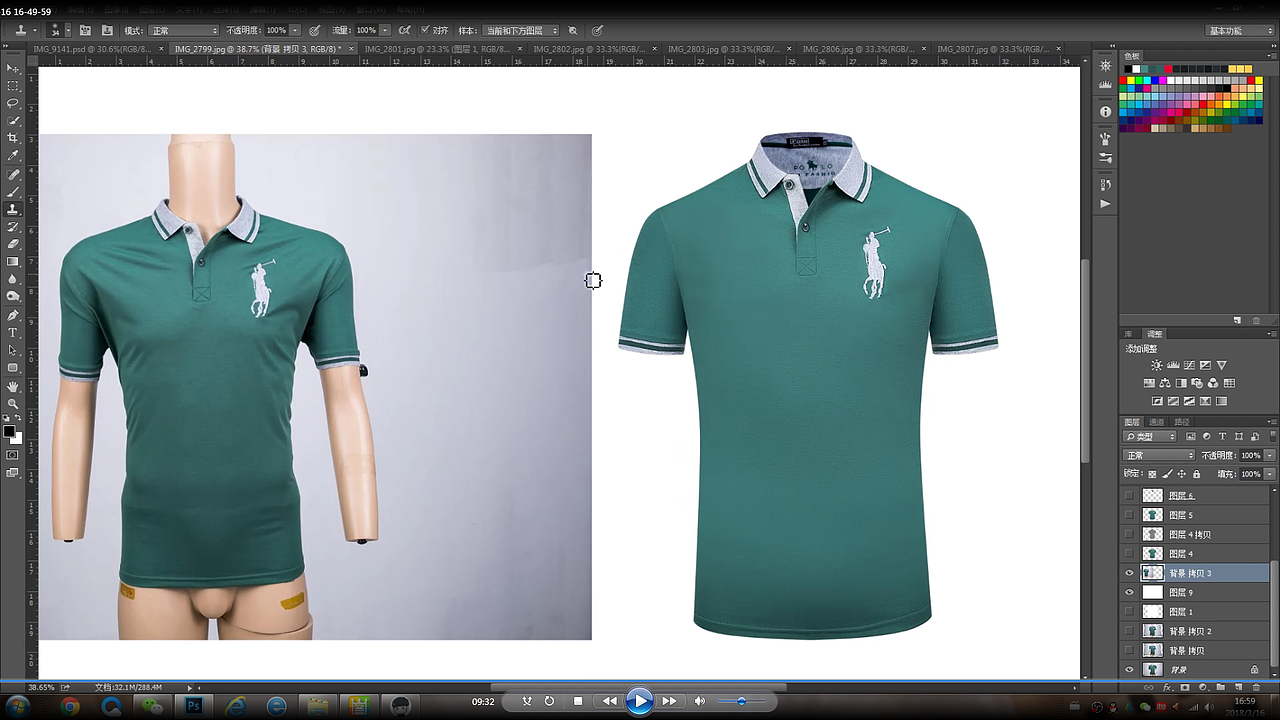Add a Brightness/Contrast adjustment
This screenshot has width=1280, height=720.
(x=1157, y=366)
